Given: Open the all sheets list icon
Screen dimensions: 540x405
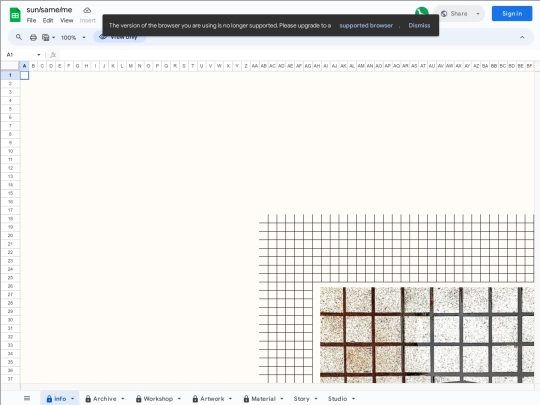Looking at the screenshot, I should tap(27, 398).
